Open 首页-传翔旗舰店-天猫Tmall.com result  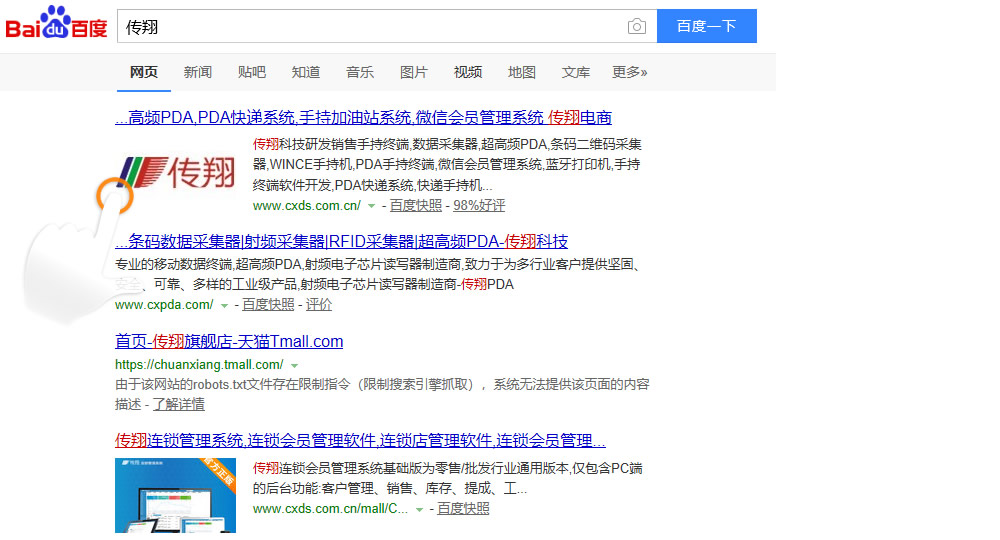point(229,341)
